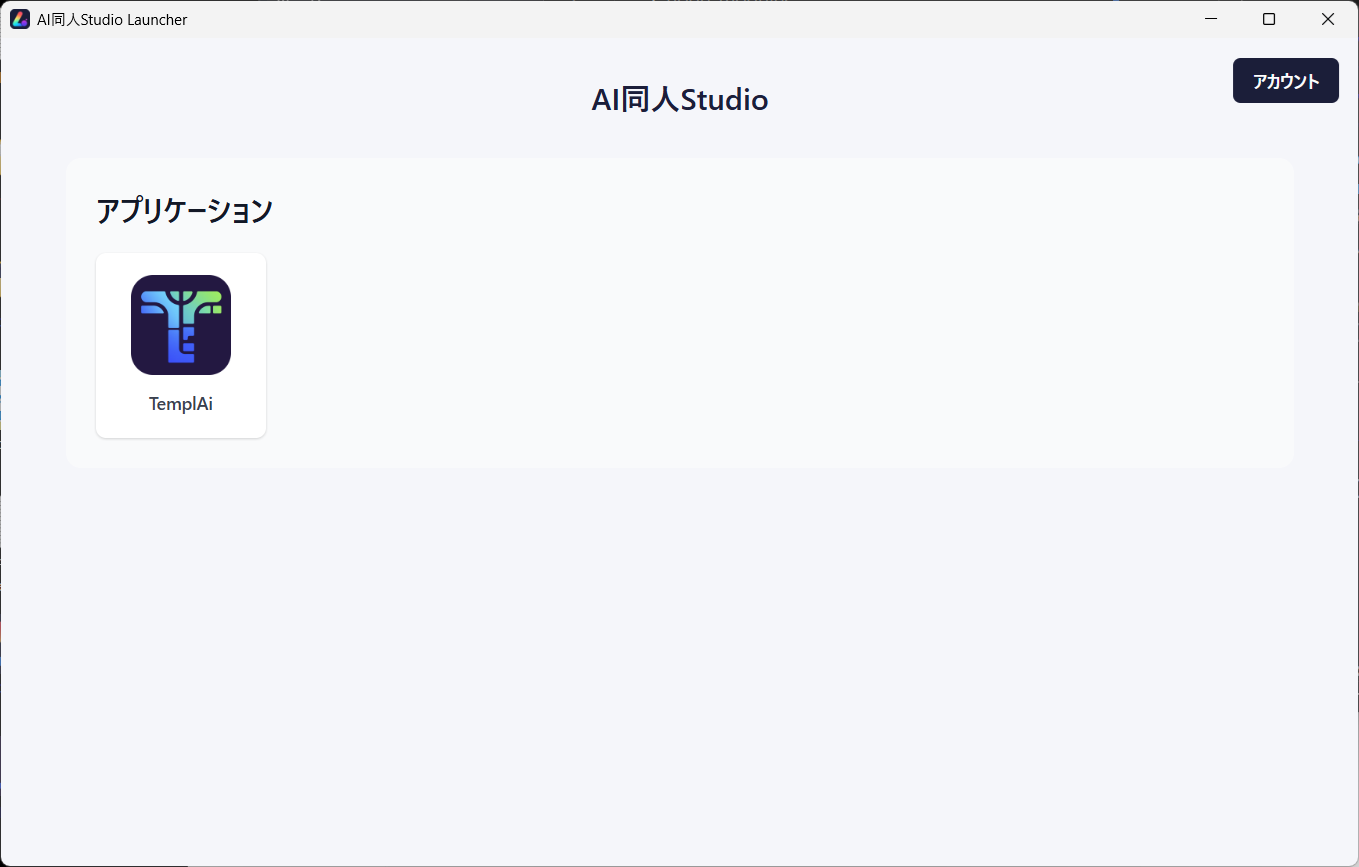
Task: Click the dark rounded square behind TemplAi logo
Action: pos(181,325)
